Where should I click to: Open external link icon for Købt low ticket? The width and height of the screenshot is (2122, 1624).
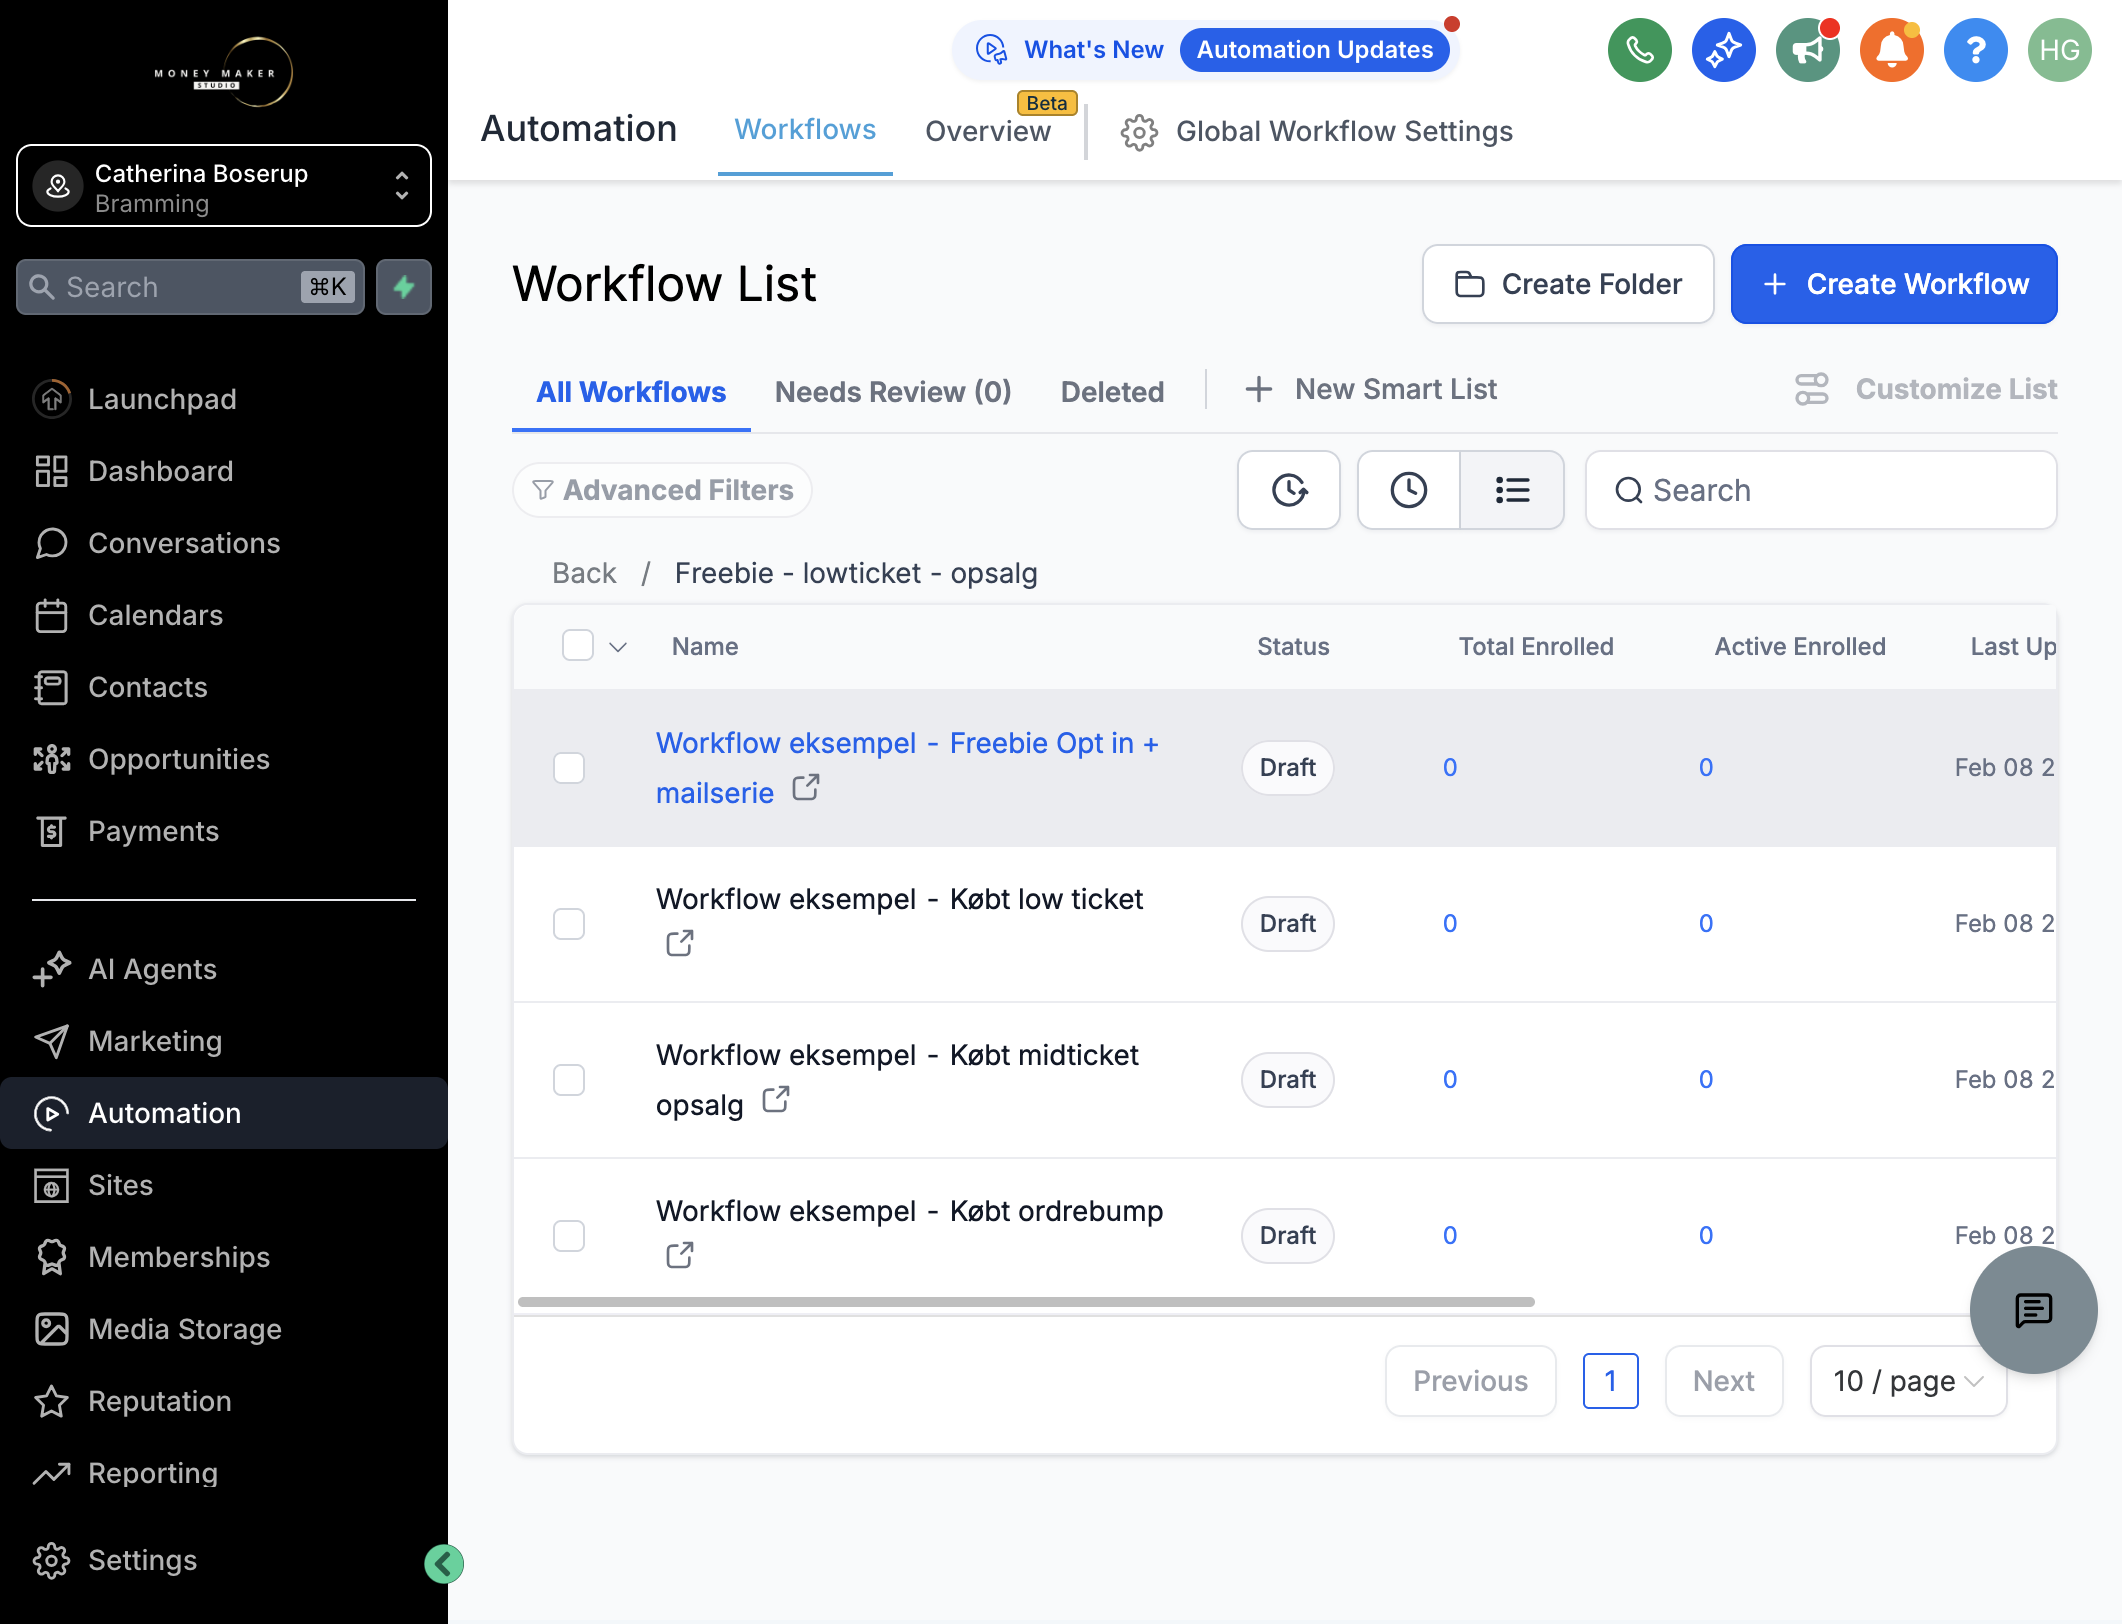[x=680, y=943]
